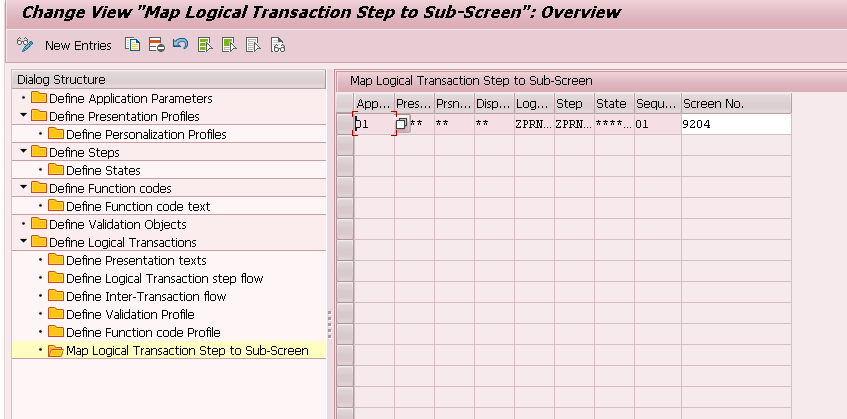Screen dimensions: 847x419
Task: Click the App field containing 01
Action: pos(374,124)
